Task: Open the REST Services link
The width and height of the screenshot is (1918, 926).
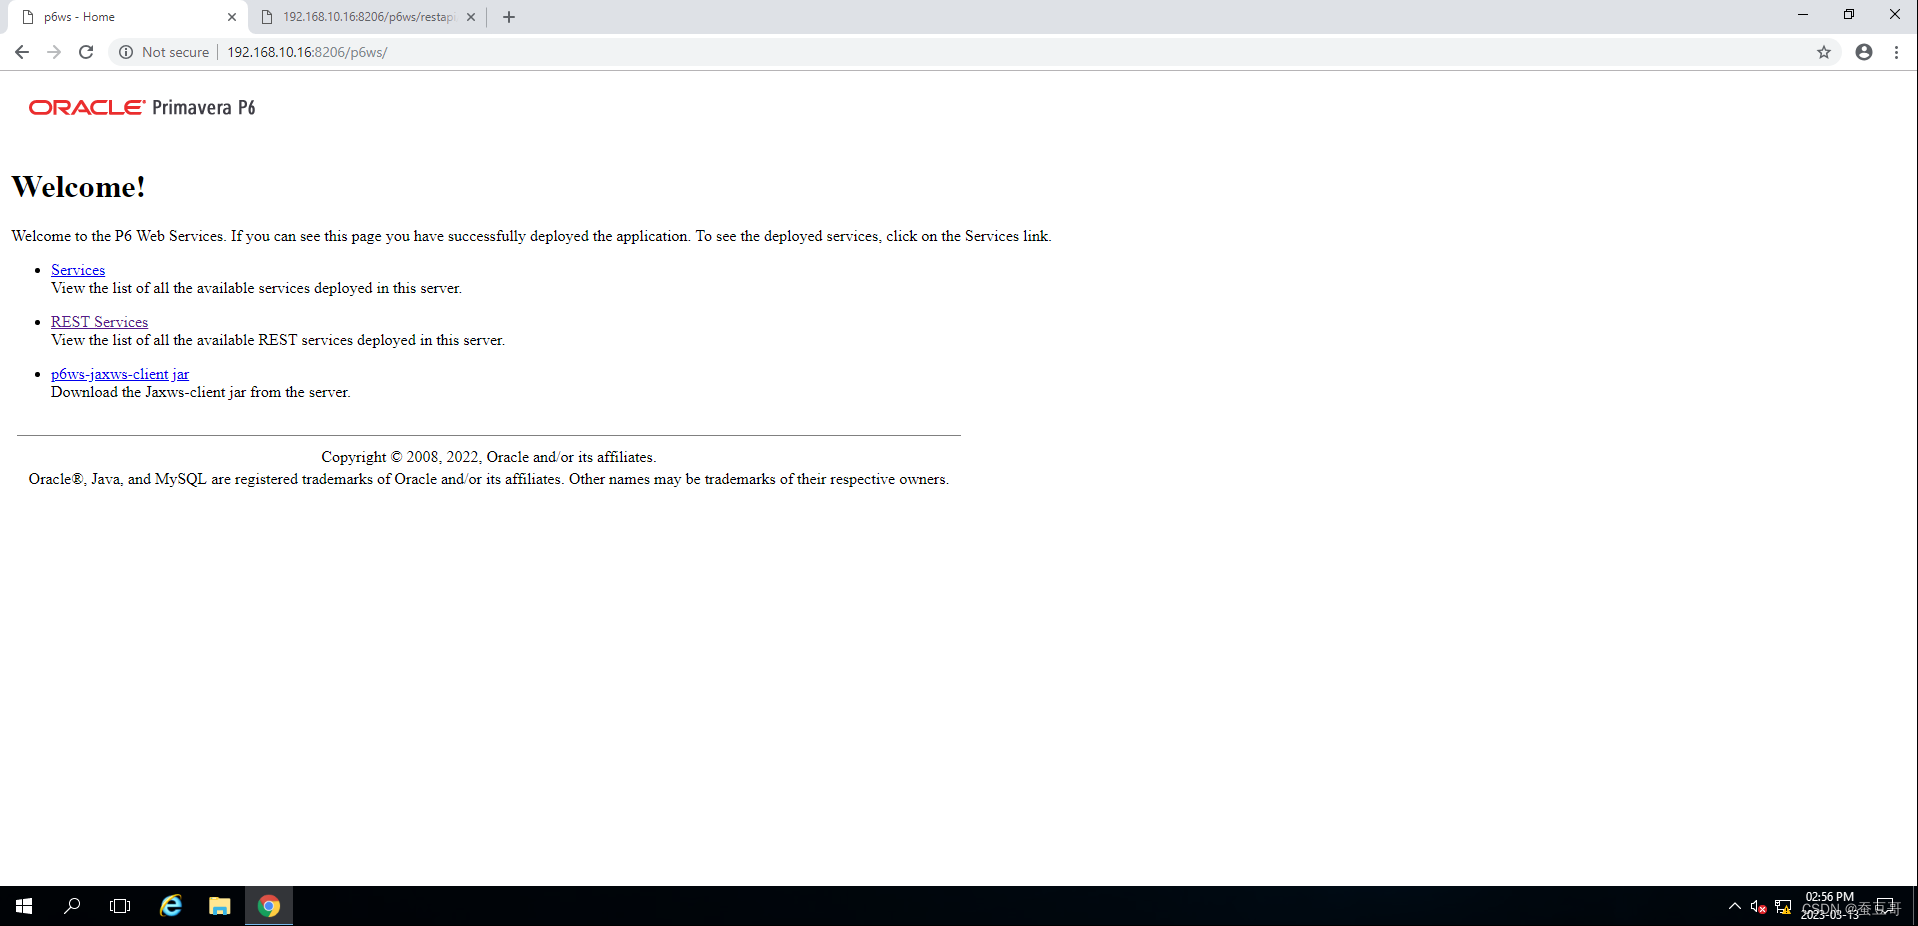Action: click(99, 322)
